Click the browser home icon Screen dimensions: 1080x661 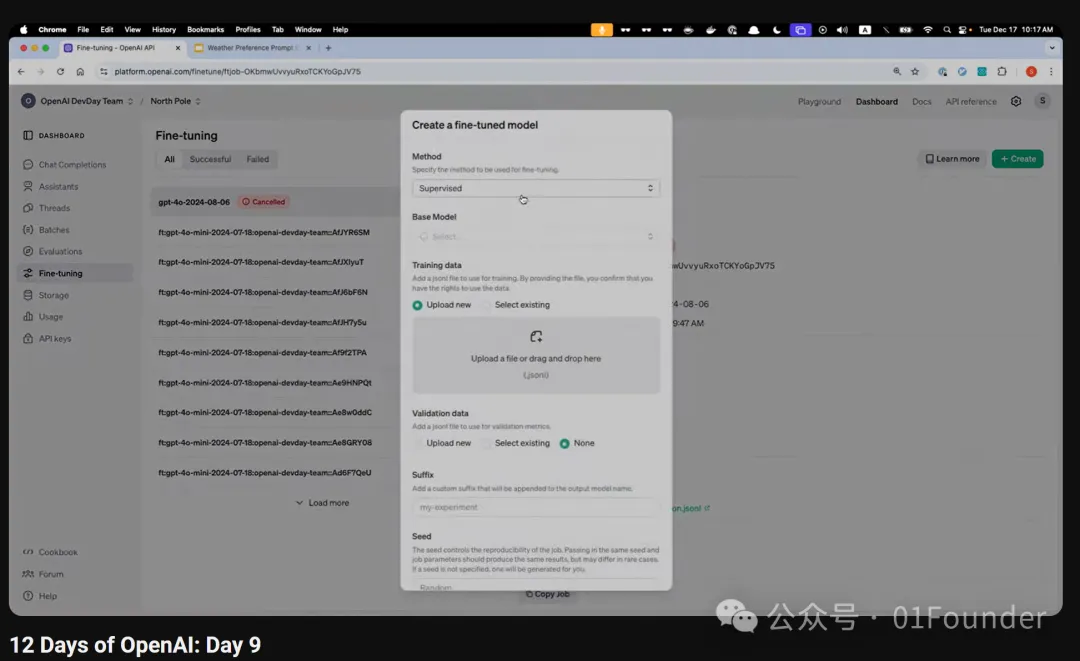(81, 72)
